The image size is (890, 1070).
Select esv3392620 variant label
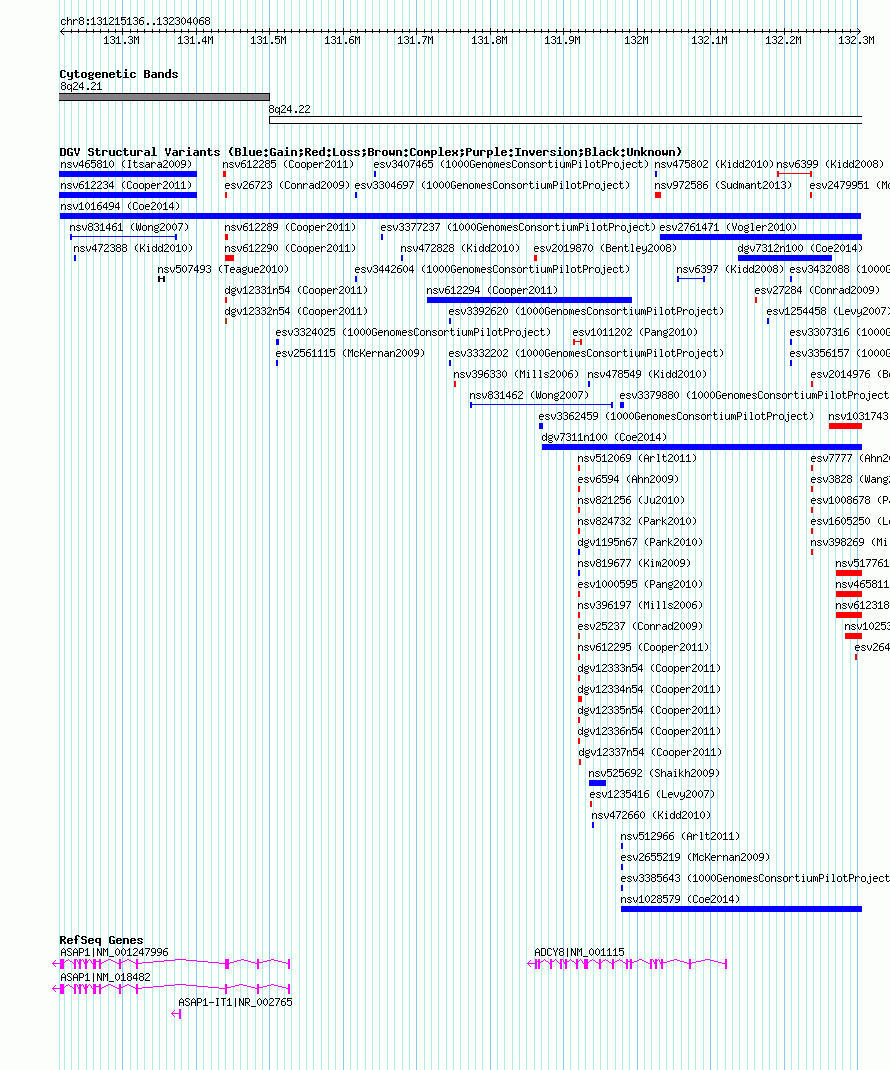click(x=586, y=312)
